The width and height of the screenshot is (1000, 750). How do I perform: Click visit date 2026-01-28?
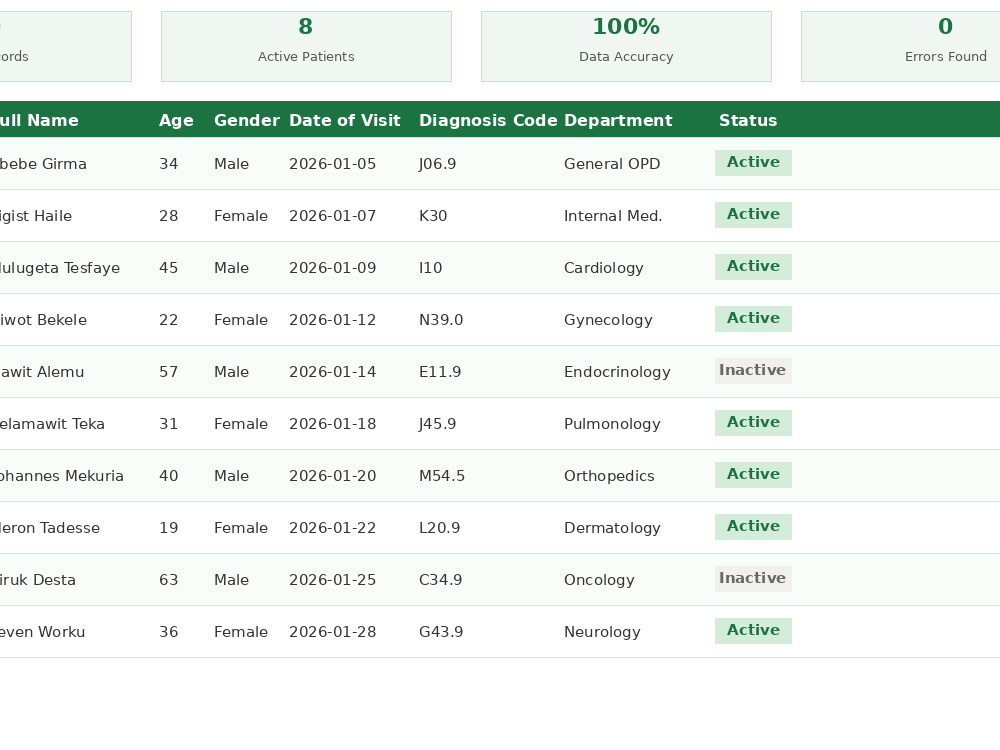(x=332, y=632)
